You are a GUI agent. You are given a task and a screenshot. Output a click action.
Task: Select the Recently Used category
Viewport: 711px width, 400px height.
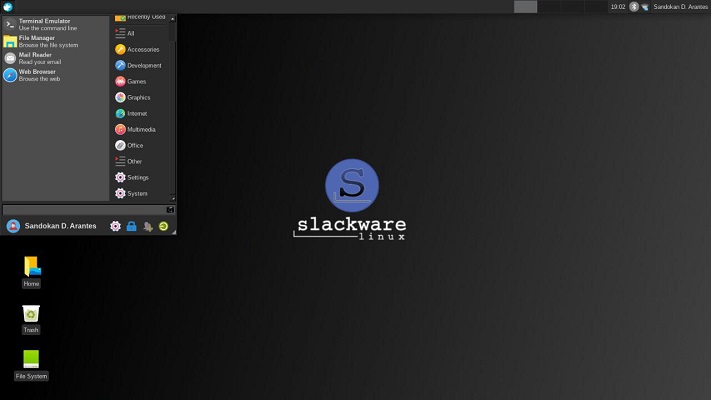(141, 17)
